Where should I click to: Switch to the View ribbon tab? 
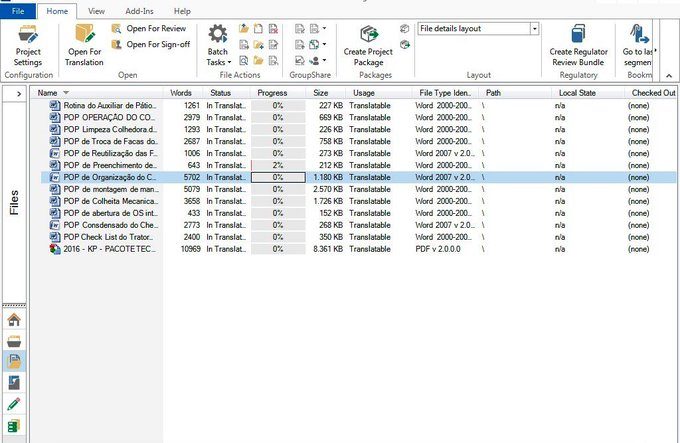(x=96, y=11)
